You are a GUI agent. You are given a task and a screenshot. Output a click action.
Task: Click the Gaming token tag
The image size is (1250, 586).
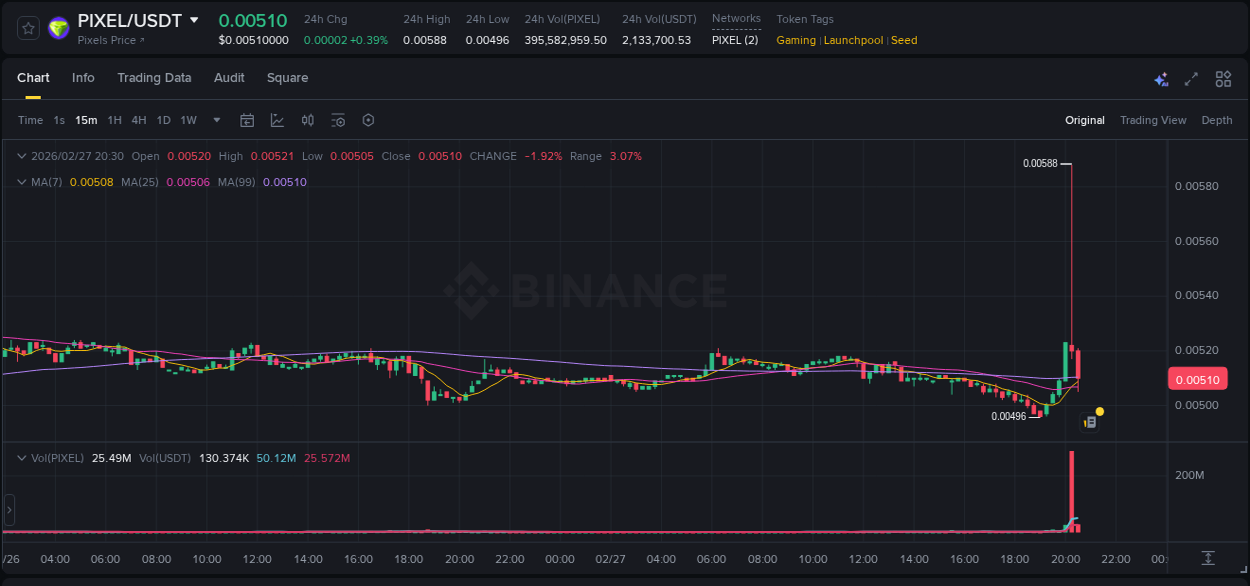coord(794,40)
